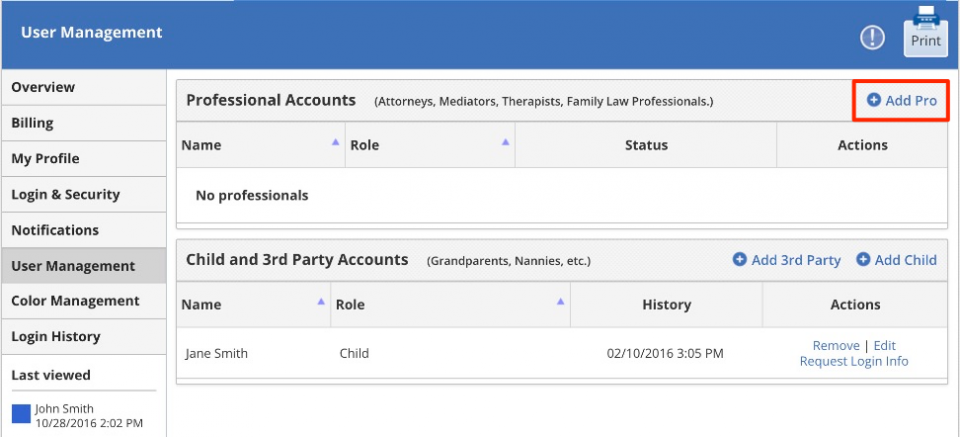The width and height of the screenshot is (960, 437).
Task: Remove Jane Smith's child account
Action: click(x=836, y=346)
